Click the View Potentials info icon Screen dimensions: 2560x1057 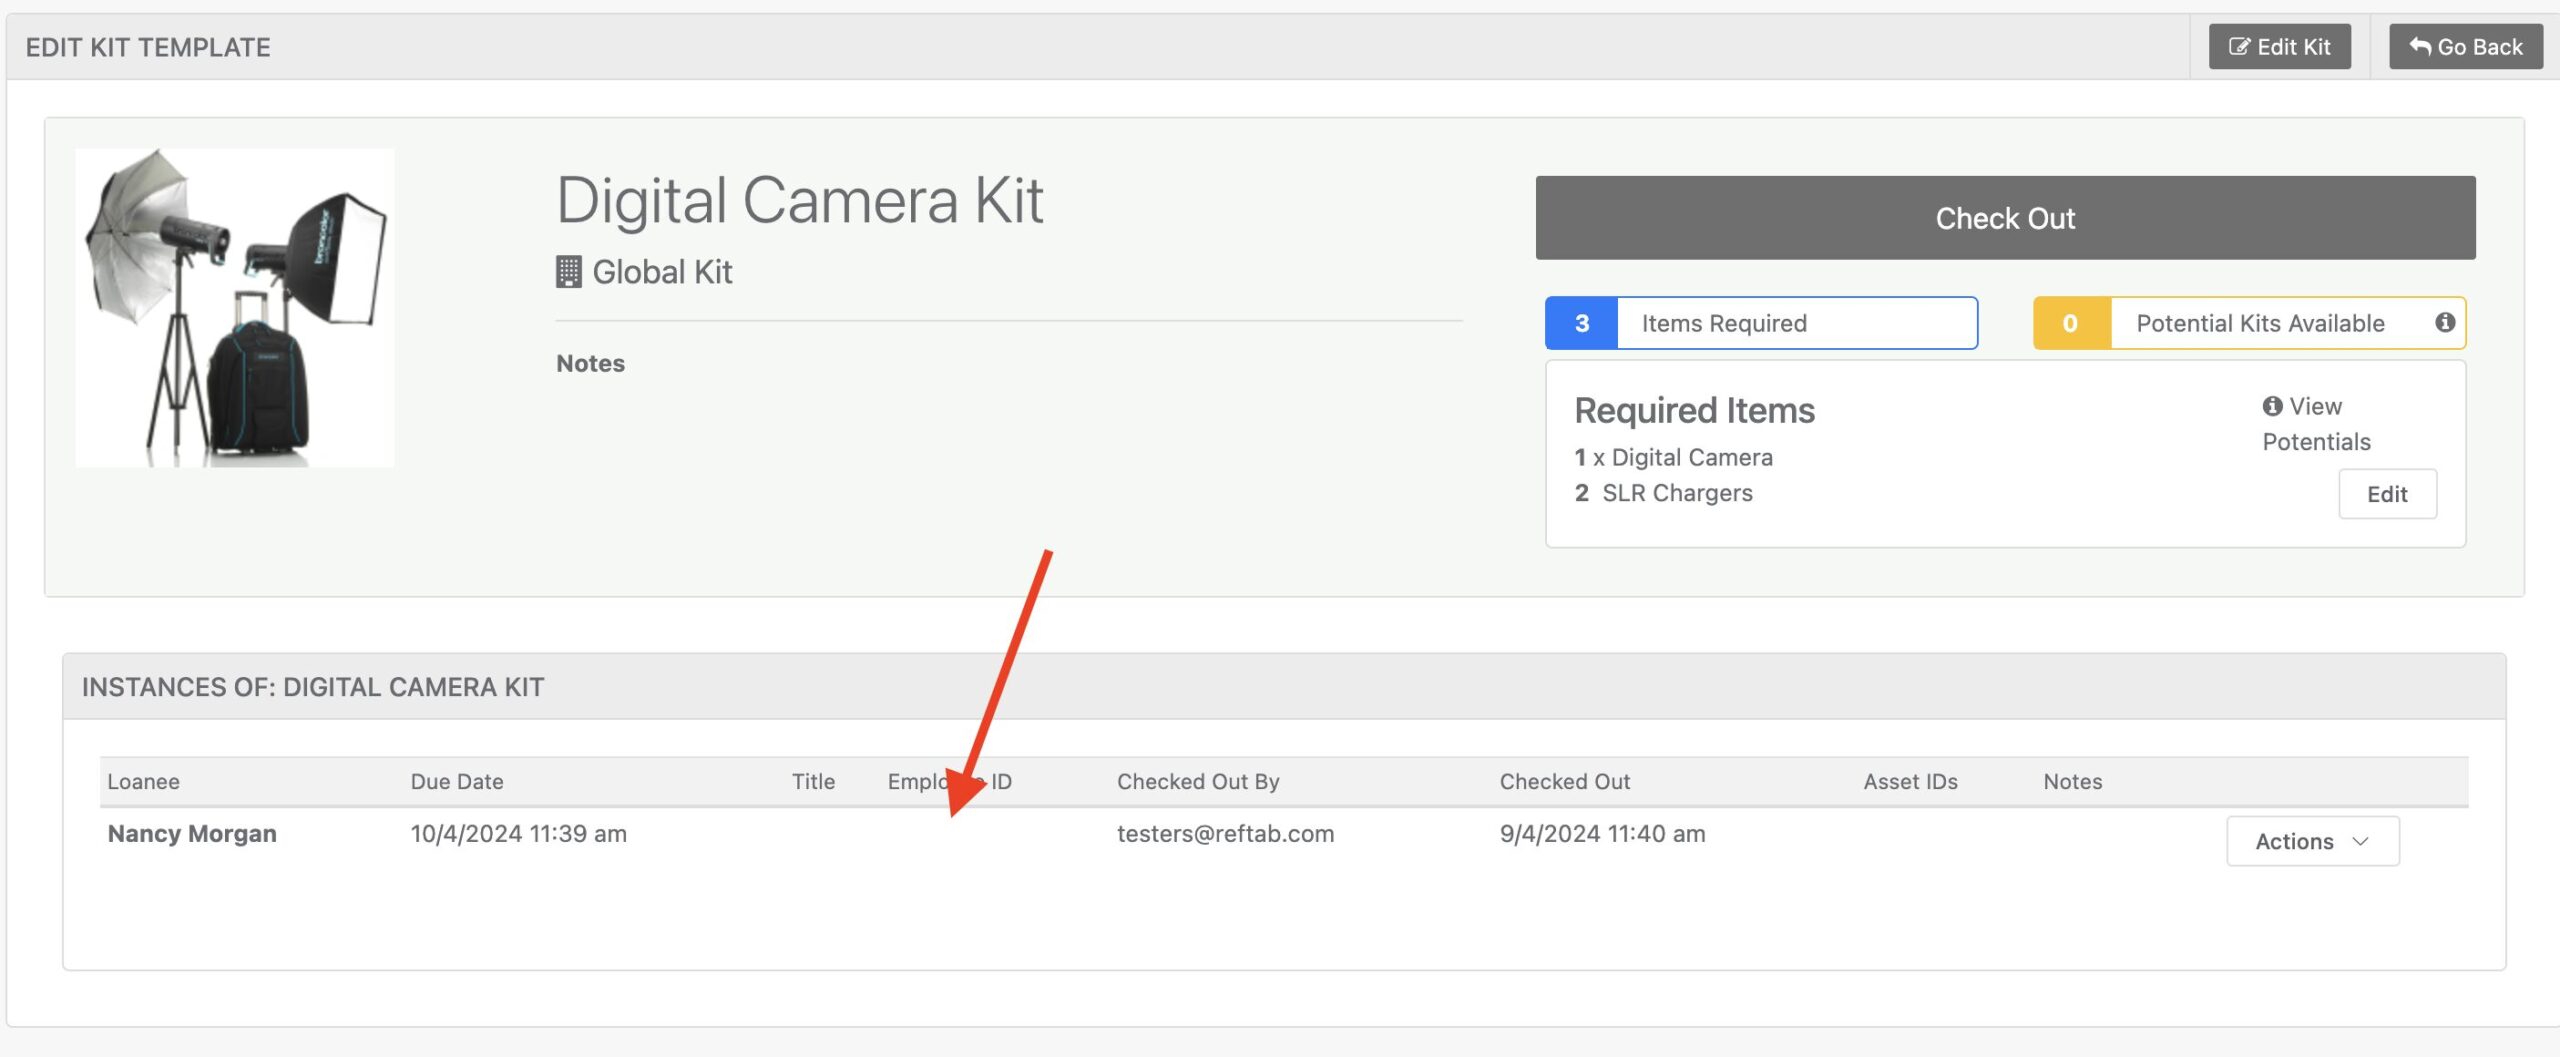(2273, 406)
